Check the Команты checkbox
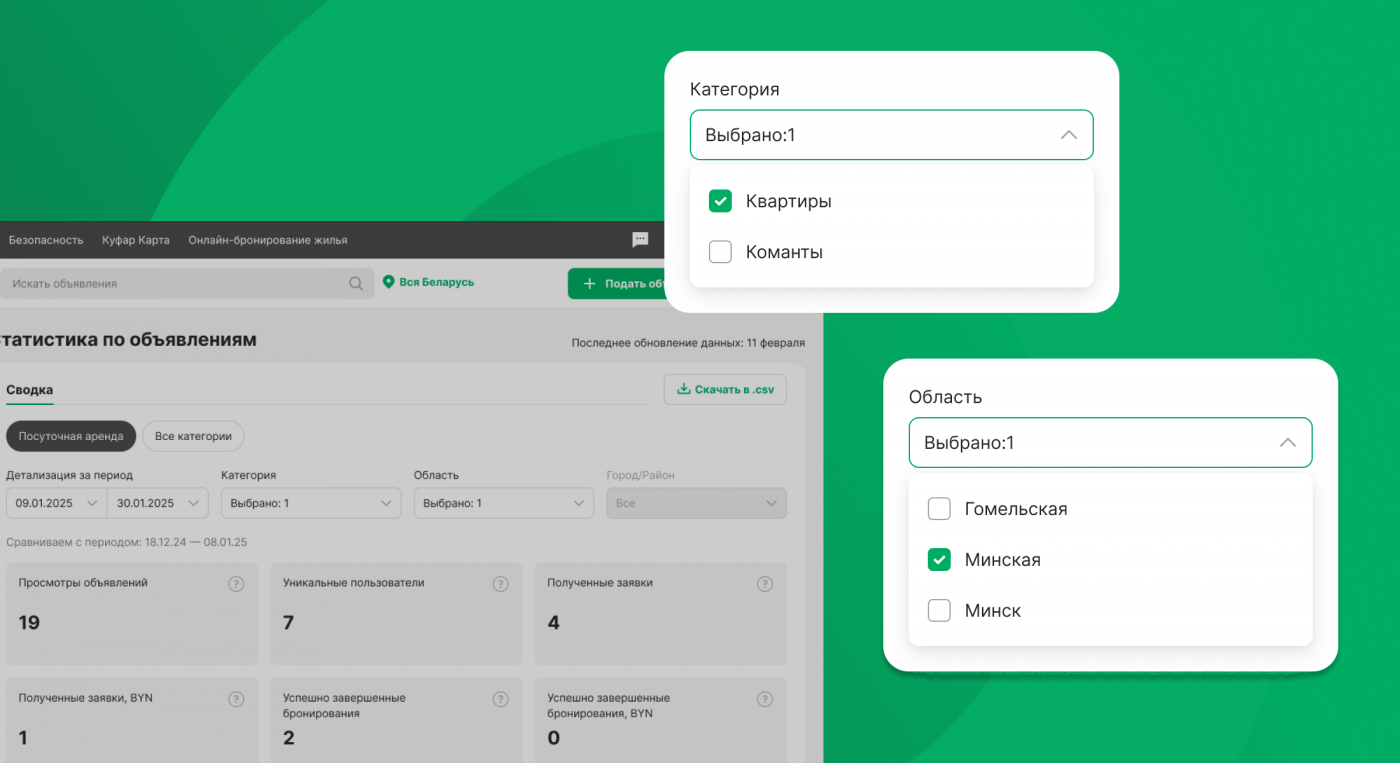The image size is (1400, 763). click(x=720, y=252)
